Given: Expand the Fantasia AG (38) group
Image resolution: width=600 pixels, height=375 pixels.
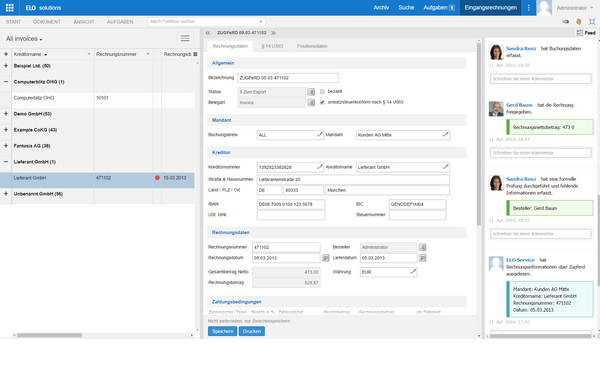Looking at the screenshot, I should point(6,146).
